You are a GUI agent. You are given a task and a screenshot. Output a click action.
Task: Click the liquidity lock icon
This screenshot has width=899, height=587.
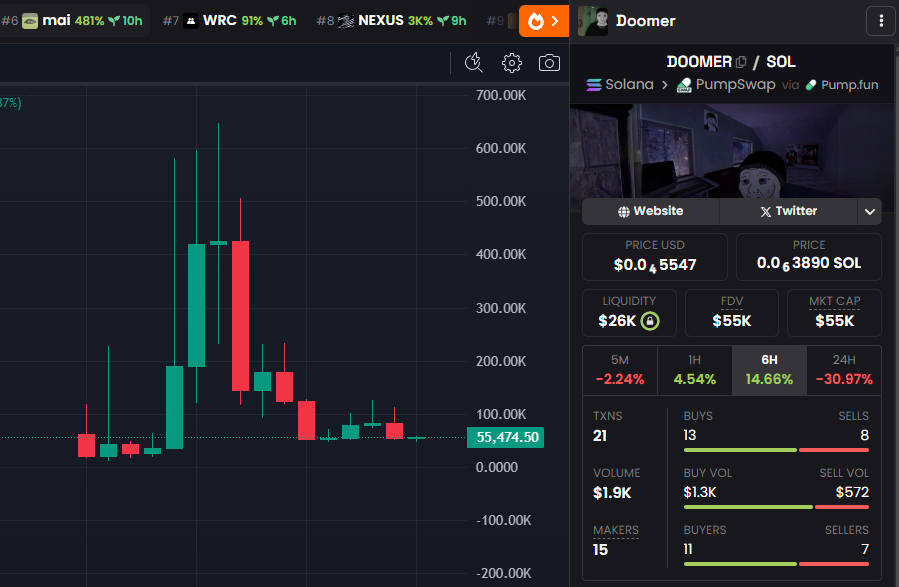pyautogui.click(x=650, y=320)
